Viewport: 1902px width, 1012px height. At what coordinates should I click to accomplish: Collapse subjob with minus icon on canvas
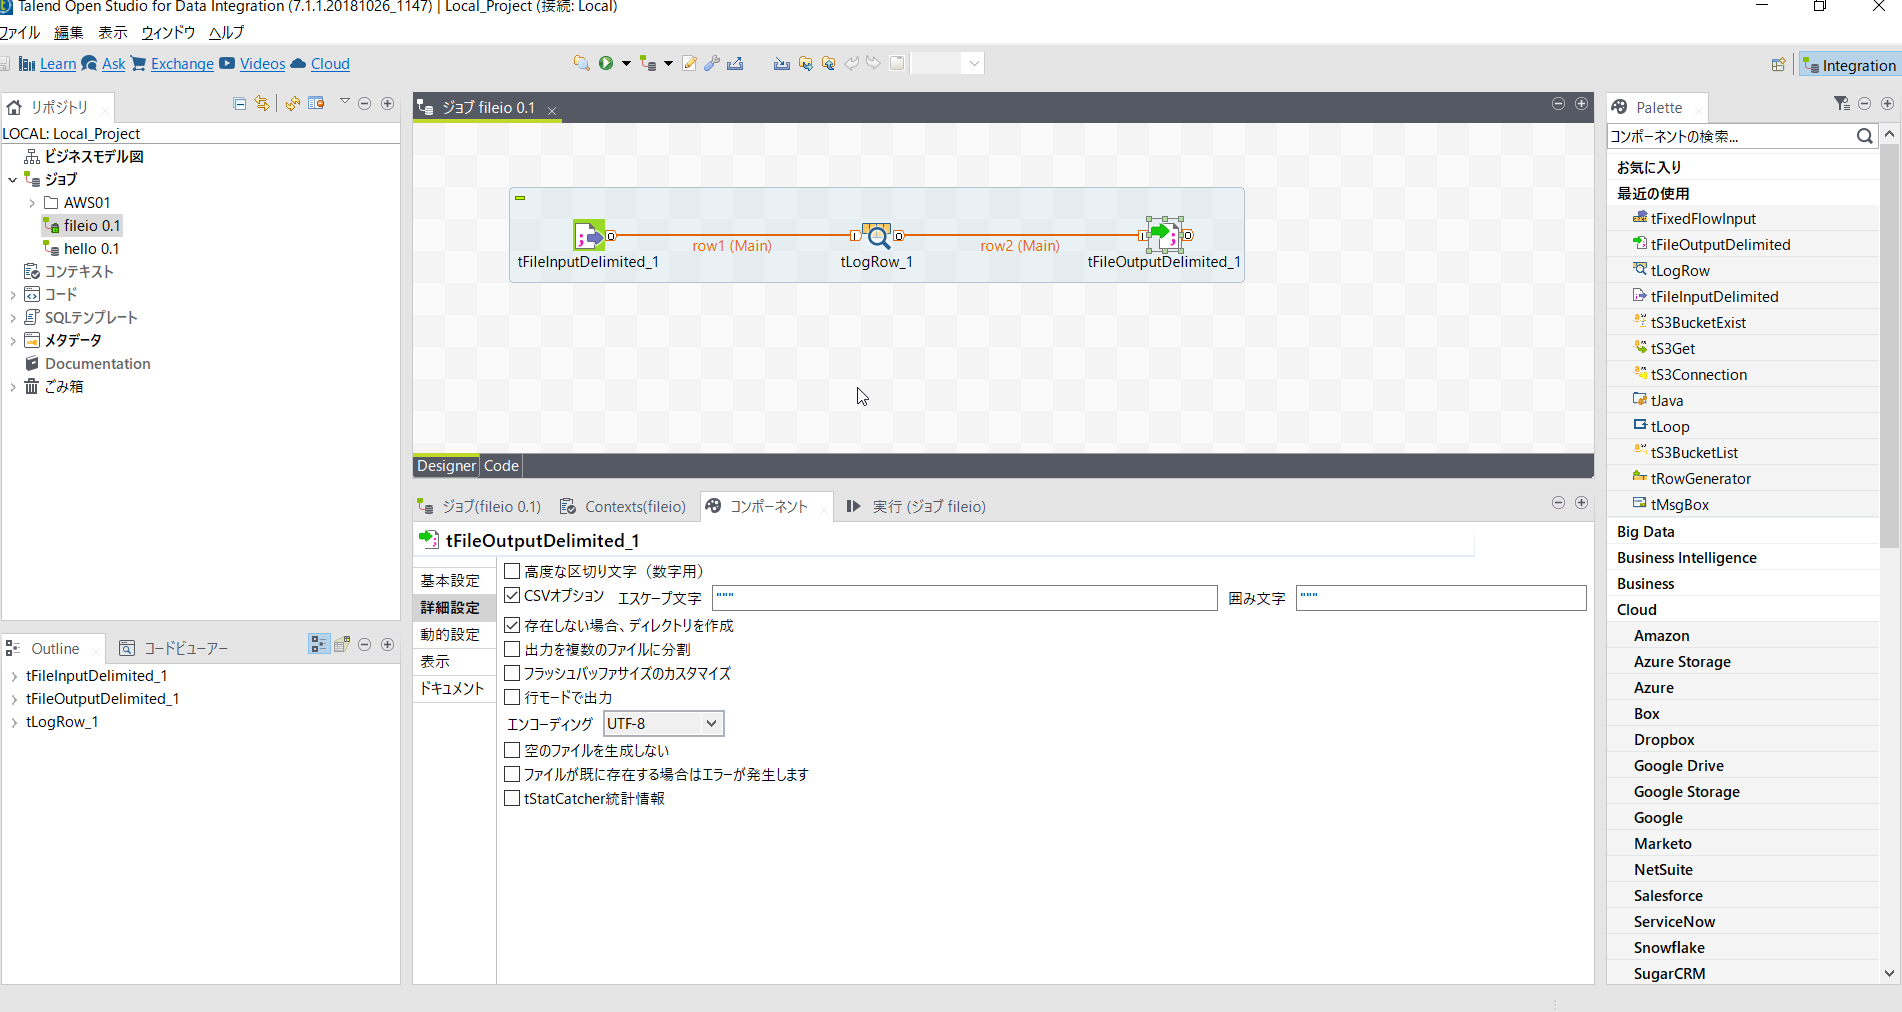(x=520, y=198)
